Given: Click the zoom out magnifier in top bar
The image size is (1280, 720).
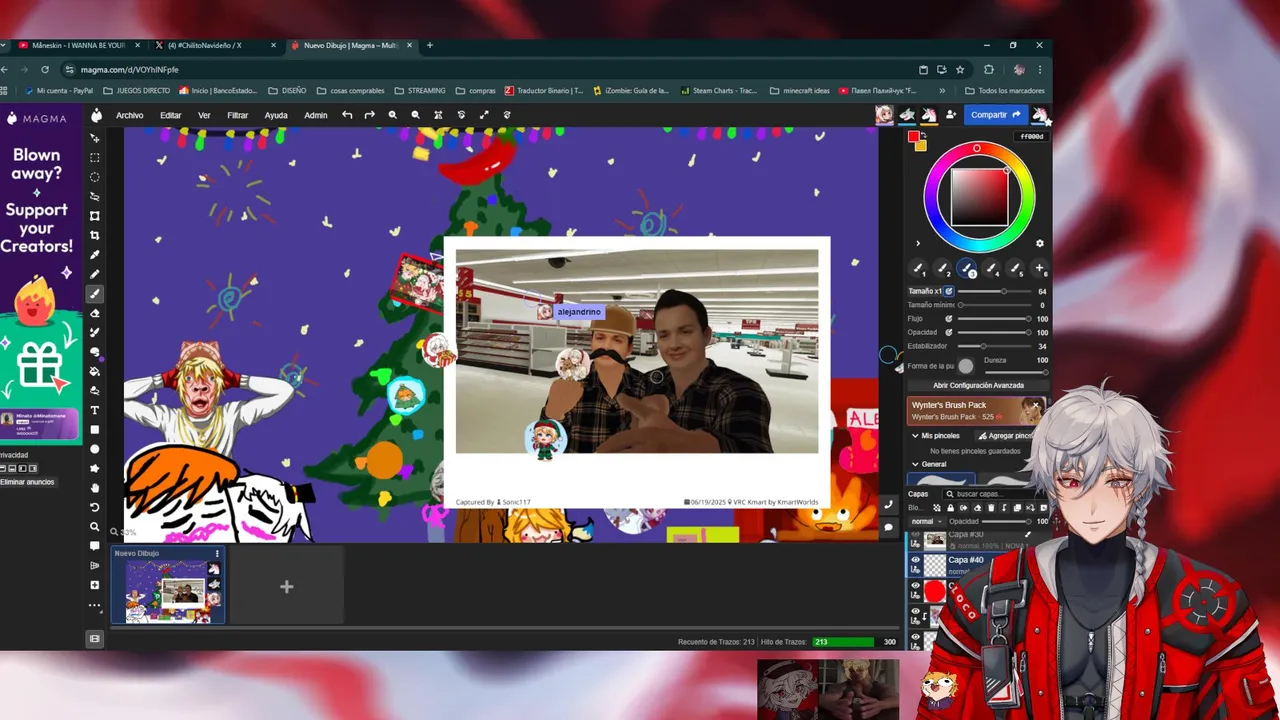Looking at the screenshot, I should pyautogui.click(x=415, y=115).
